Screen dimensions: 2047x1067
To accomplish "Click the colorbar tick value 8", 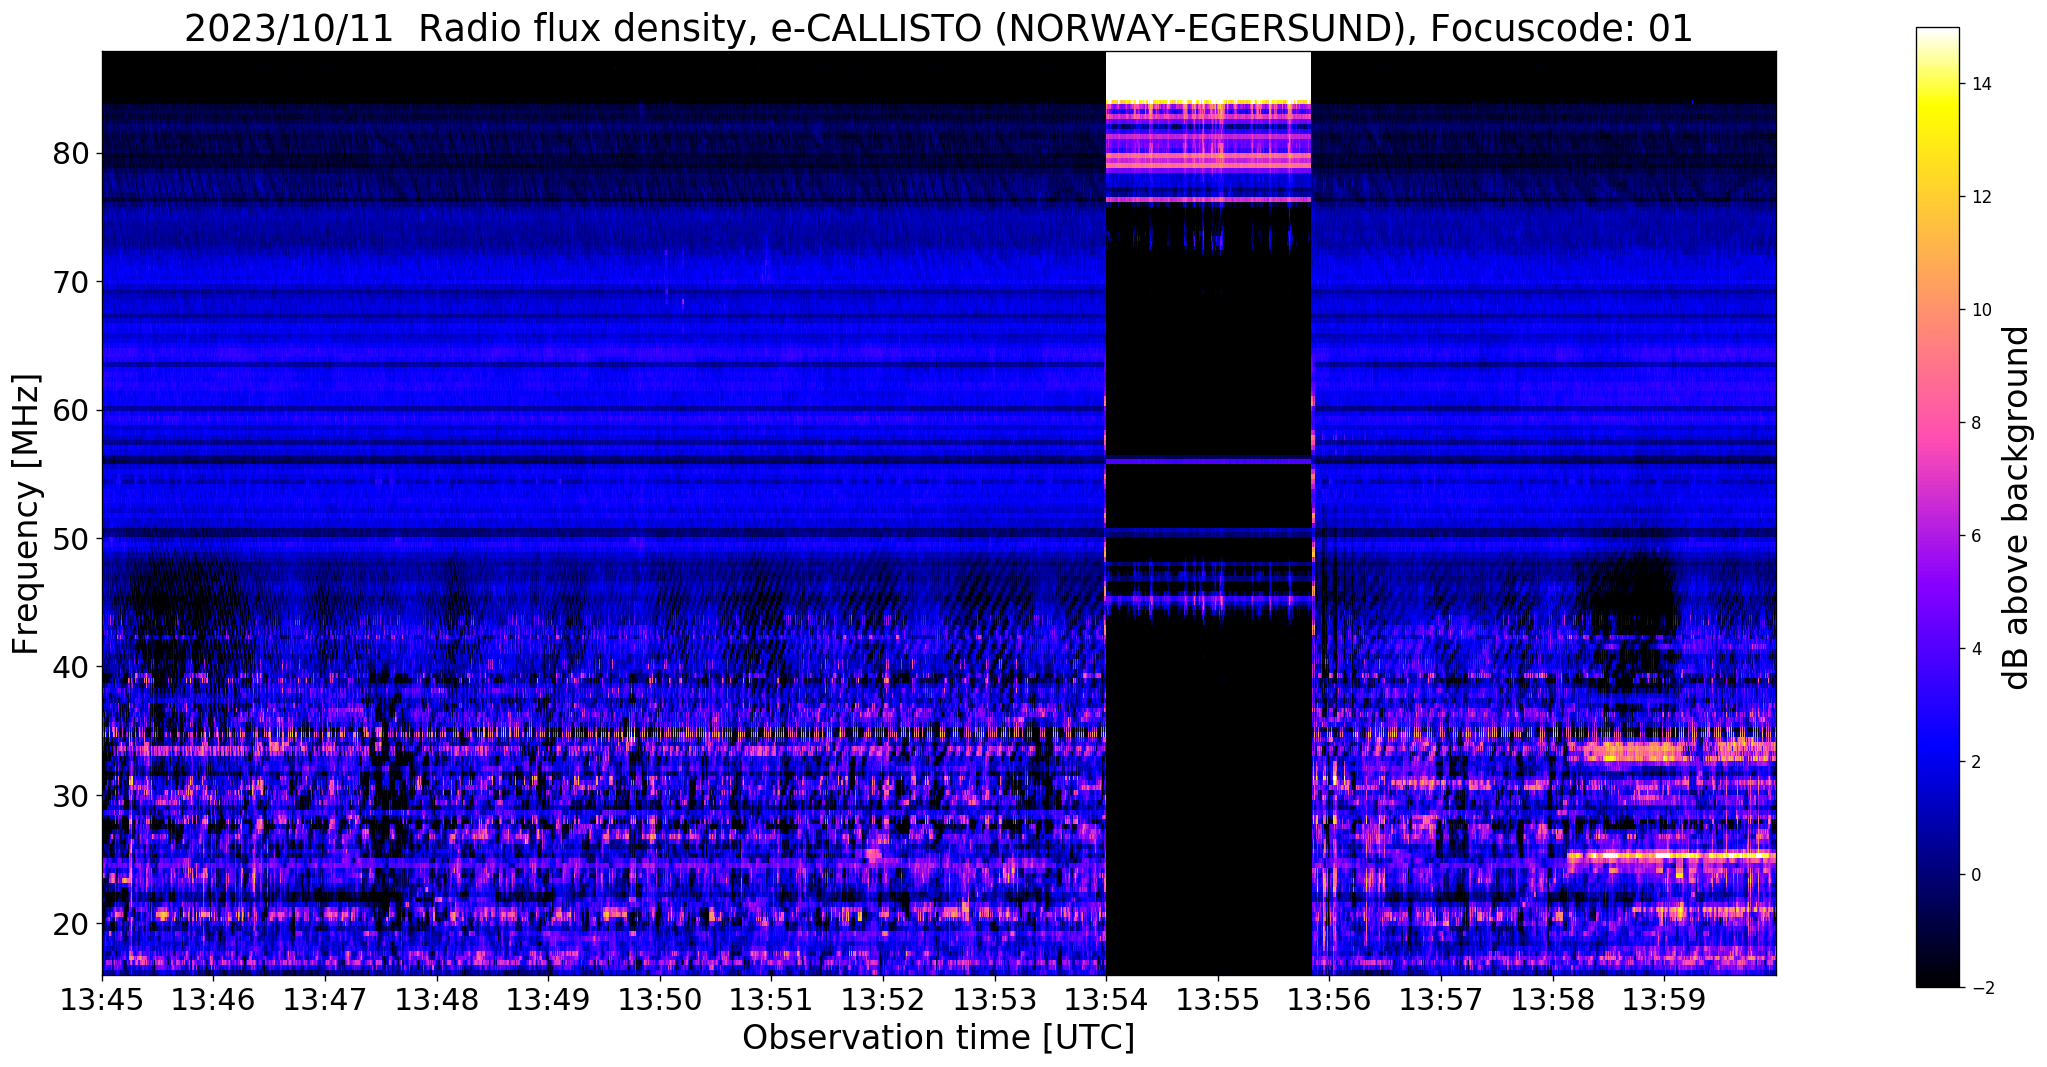I will coord(1976,423).
